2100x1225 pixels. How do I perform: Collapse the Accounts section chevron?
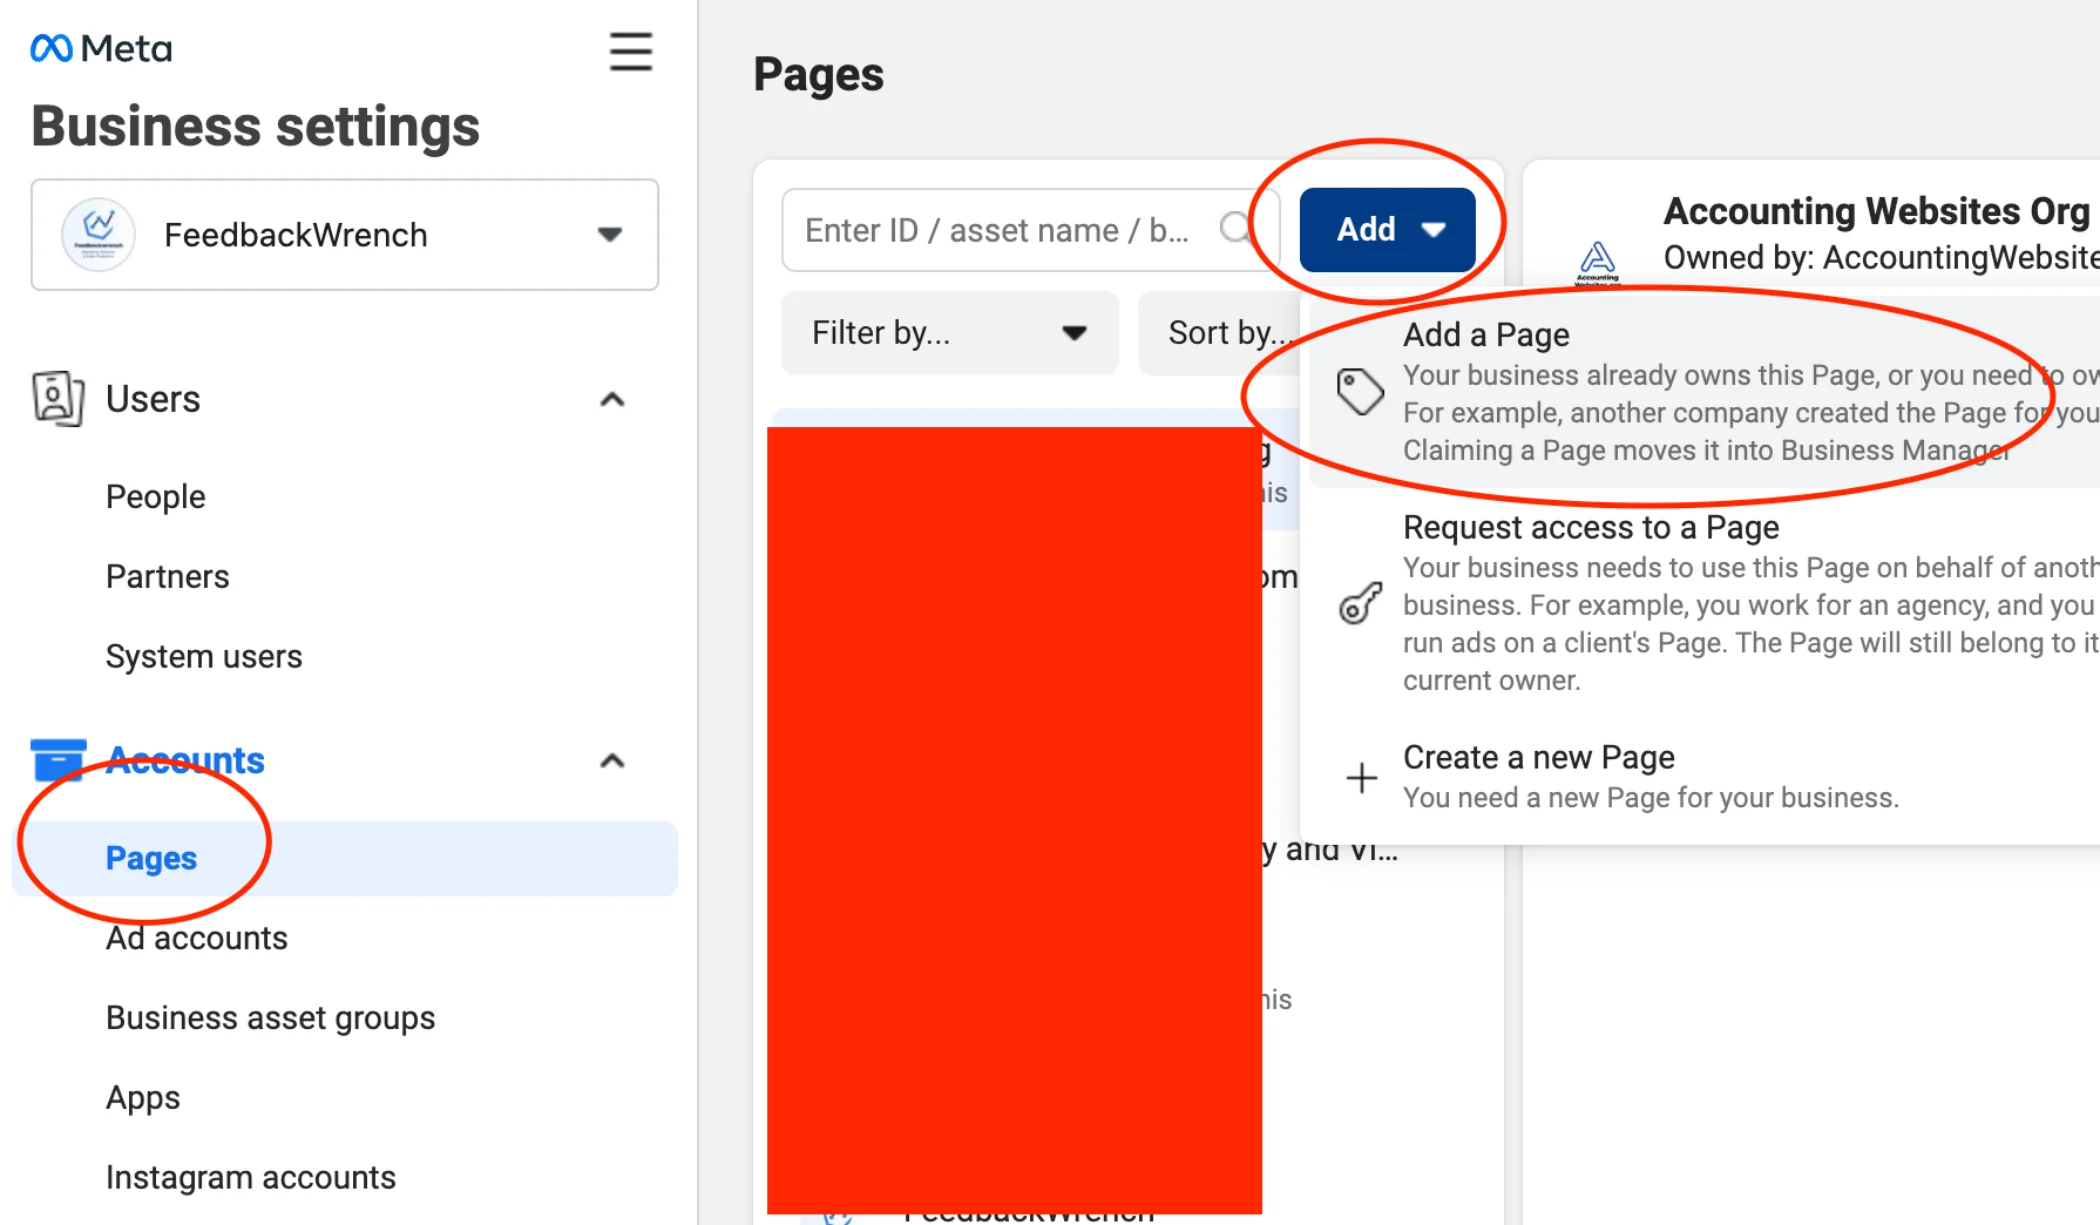(612, 761)
